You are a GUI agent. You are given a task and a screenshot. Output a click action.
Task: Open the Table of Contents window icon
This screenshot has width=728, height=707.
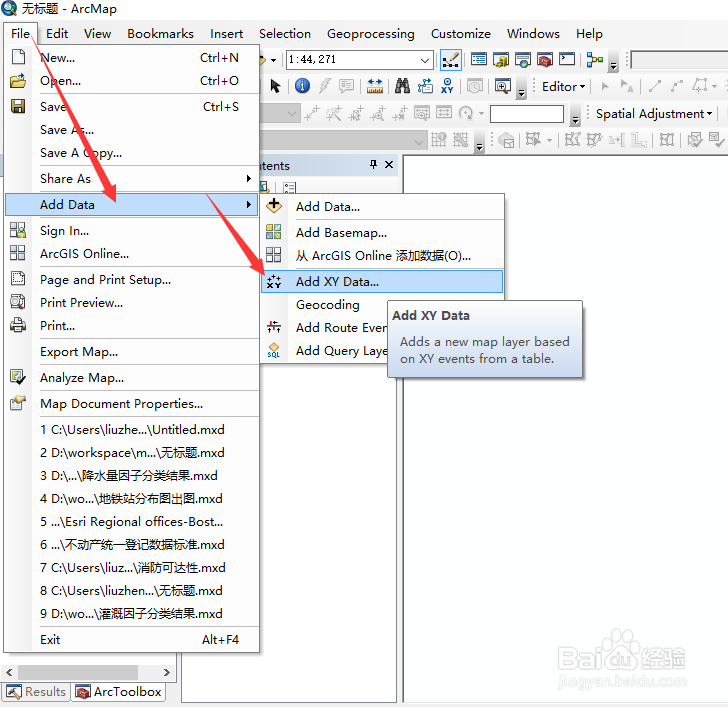(479, 59)
